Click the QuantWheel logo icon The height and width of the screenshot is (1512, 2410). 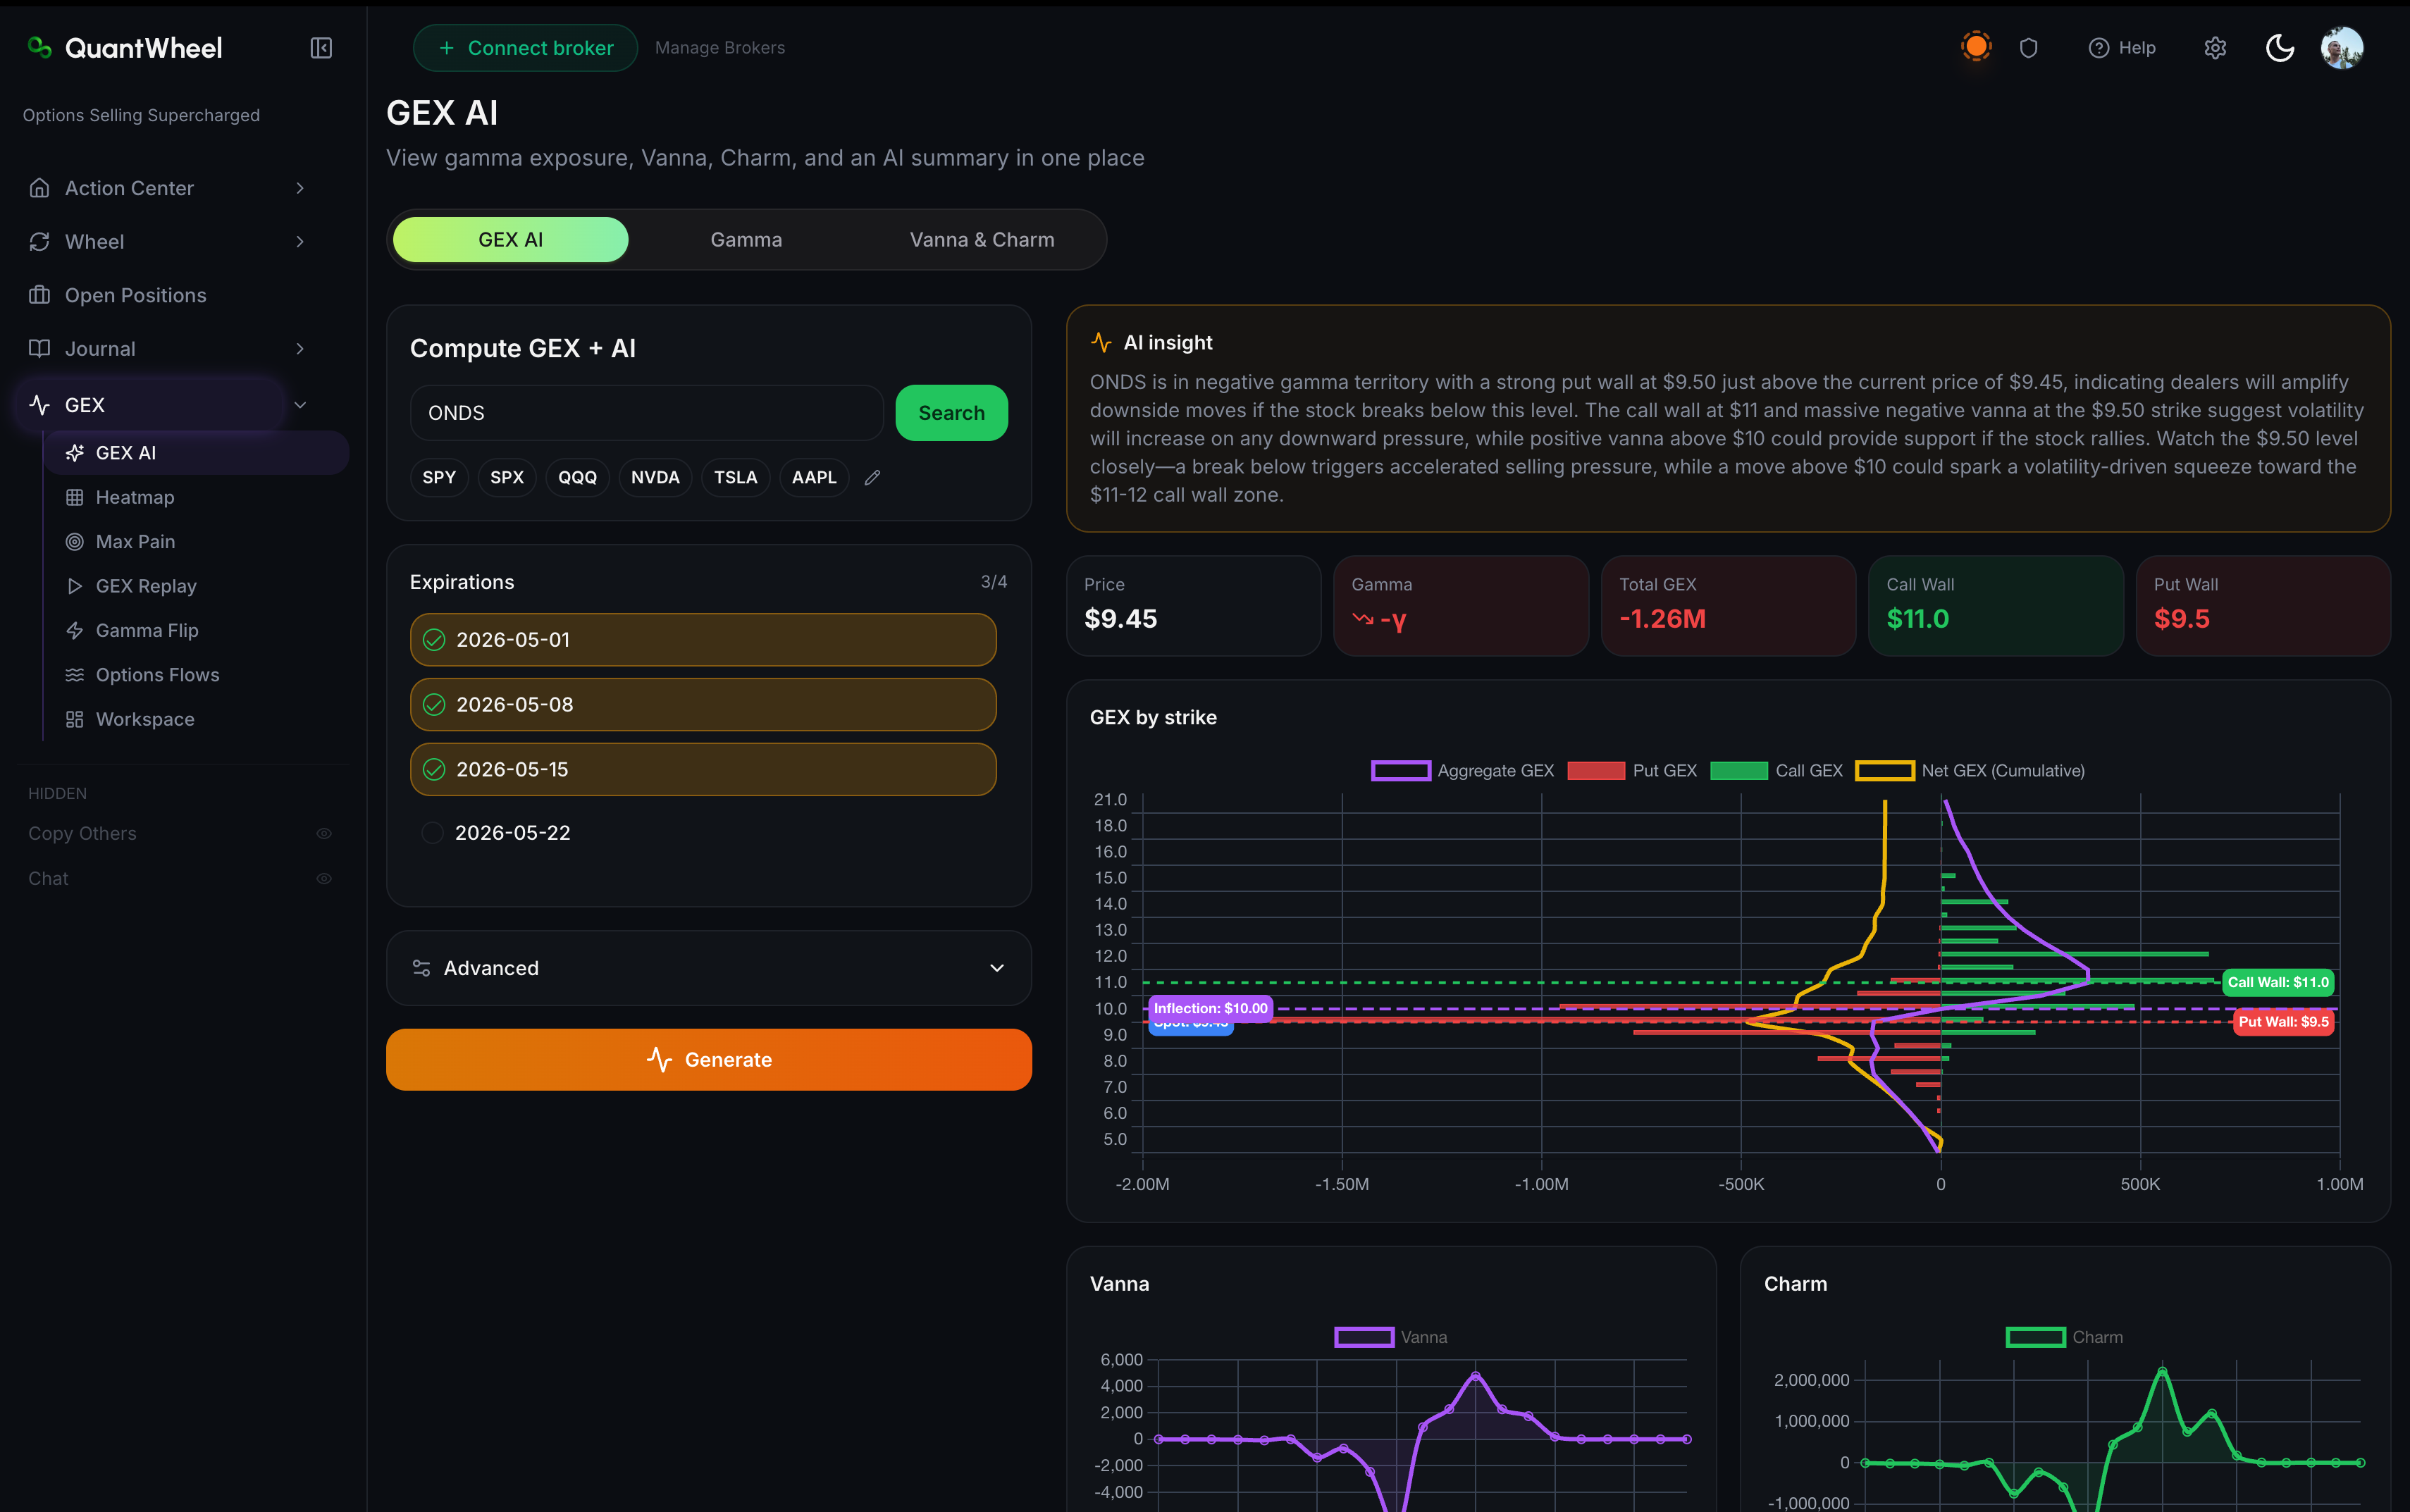[x=39, y=47]
